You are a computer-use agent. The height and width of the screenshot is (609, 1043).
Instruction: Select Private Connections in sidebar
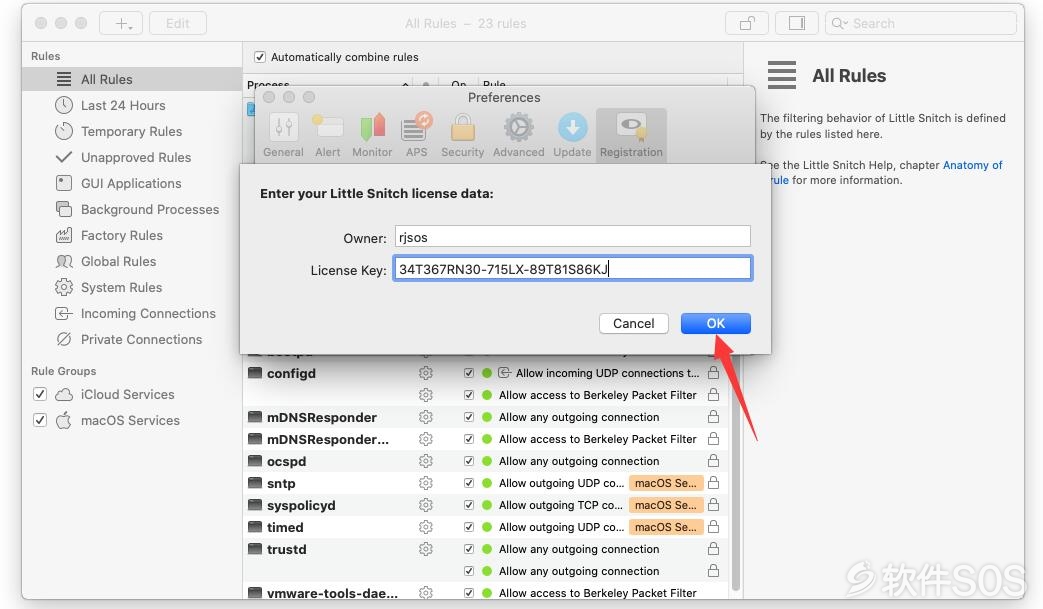coord(132,338)
